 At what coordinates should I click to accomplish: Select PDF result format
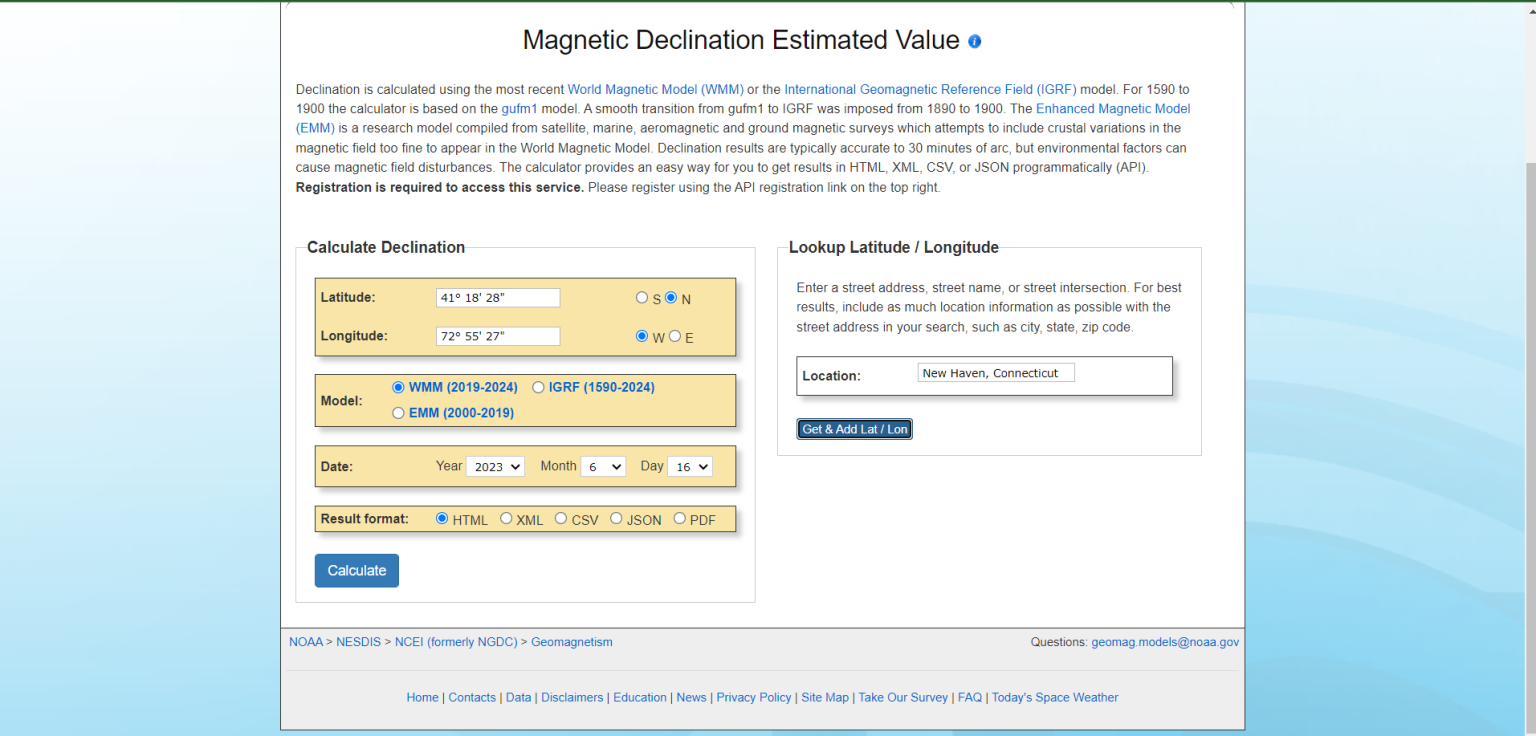pyautogui.click(x=679, y=518)
